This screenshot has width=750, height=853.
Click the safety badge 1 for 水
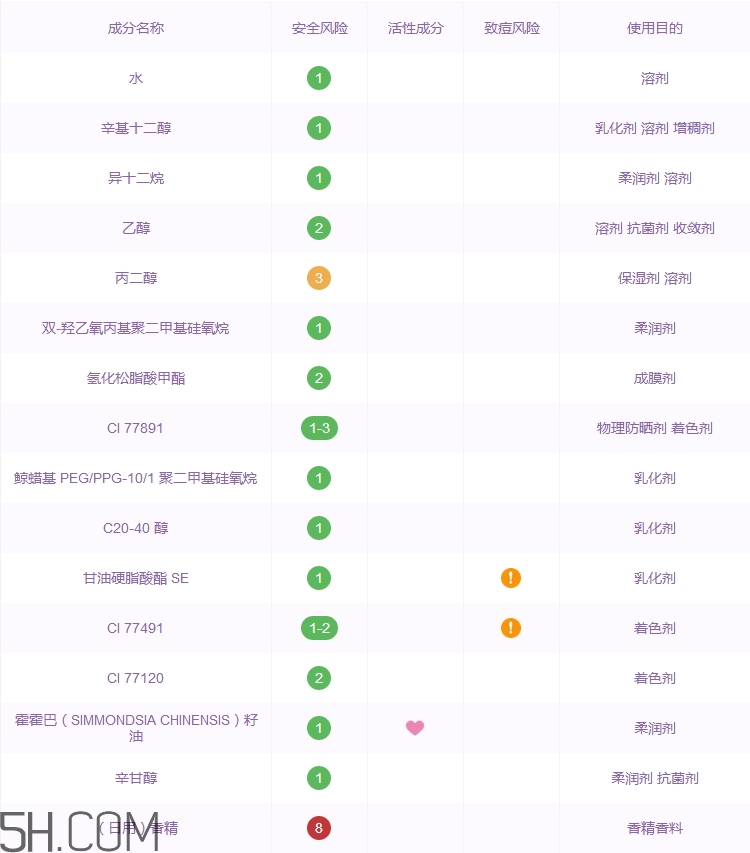(319, 78)
